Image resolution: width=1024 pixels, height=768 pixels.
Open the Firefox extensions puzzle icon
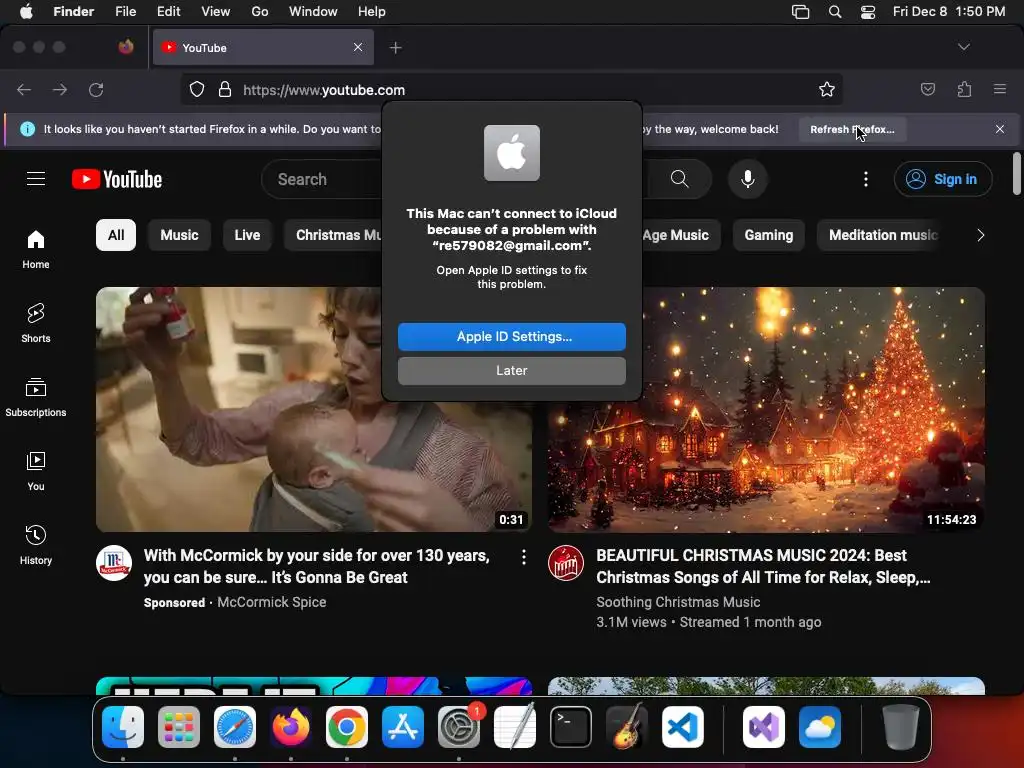click(x=964, y=89)
